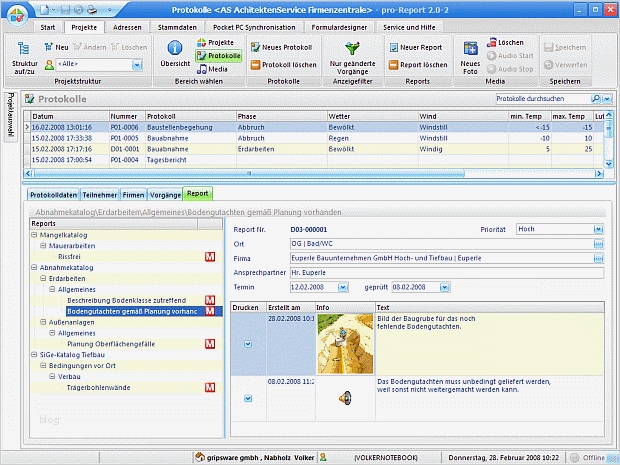The width and height of the screenshot is (620, 465).
Task: Open the Teilnehmer tab
Action: 99,194
